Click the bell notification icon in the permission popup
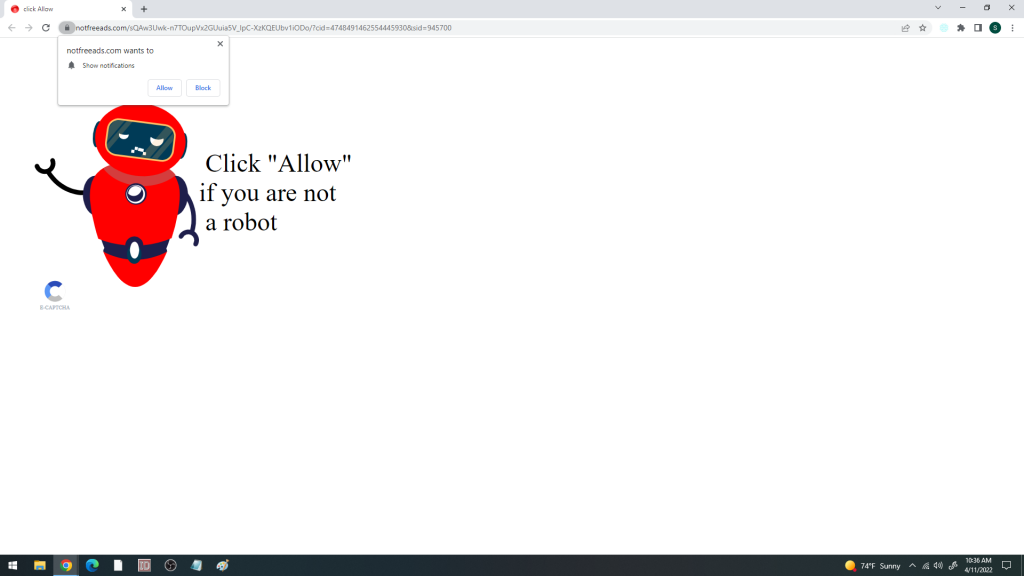The width and height of the screenshot is (1024, 576). [70, 65]
